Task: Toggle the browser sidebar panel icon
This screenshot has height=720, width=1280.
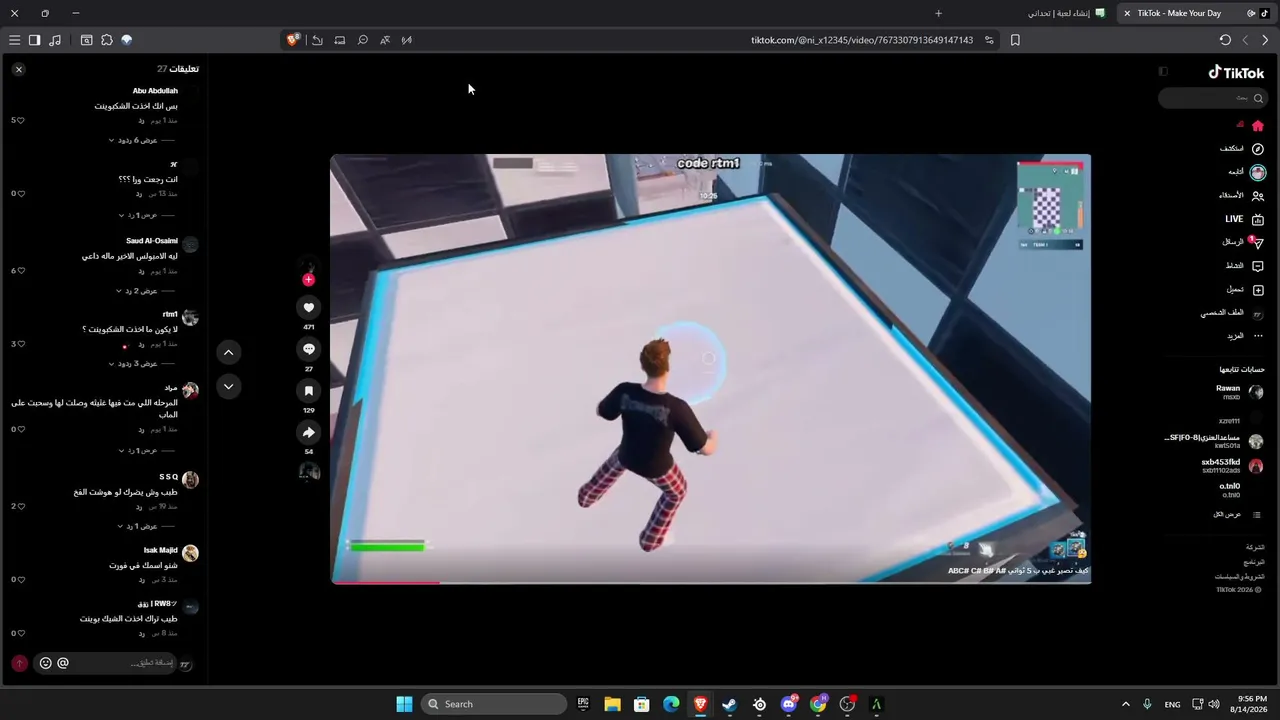Action: click(x=34, y=40)
